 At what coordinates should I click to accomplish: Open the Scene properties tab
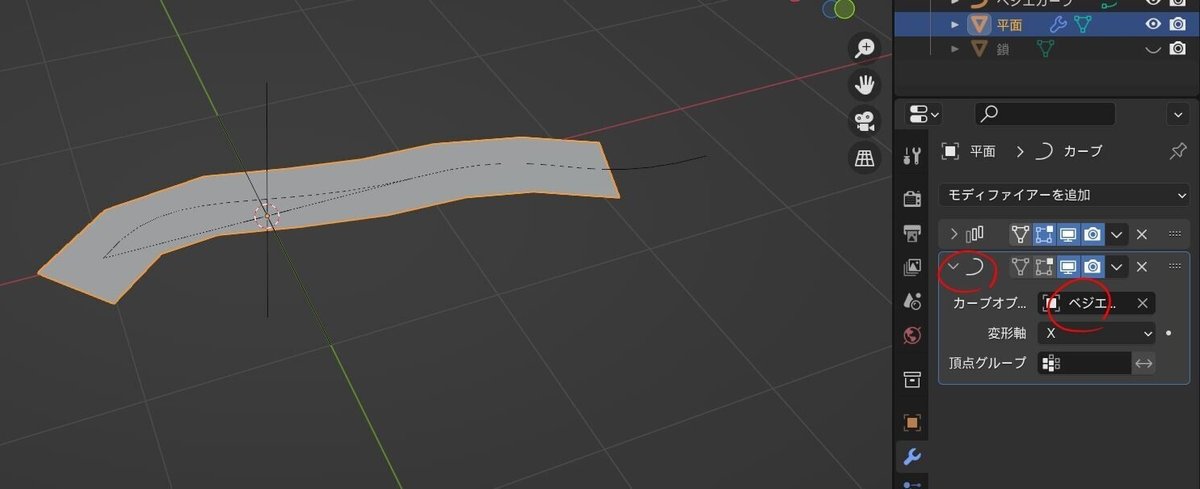point(912,300)
